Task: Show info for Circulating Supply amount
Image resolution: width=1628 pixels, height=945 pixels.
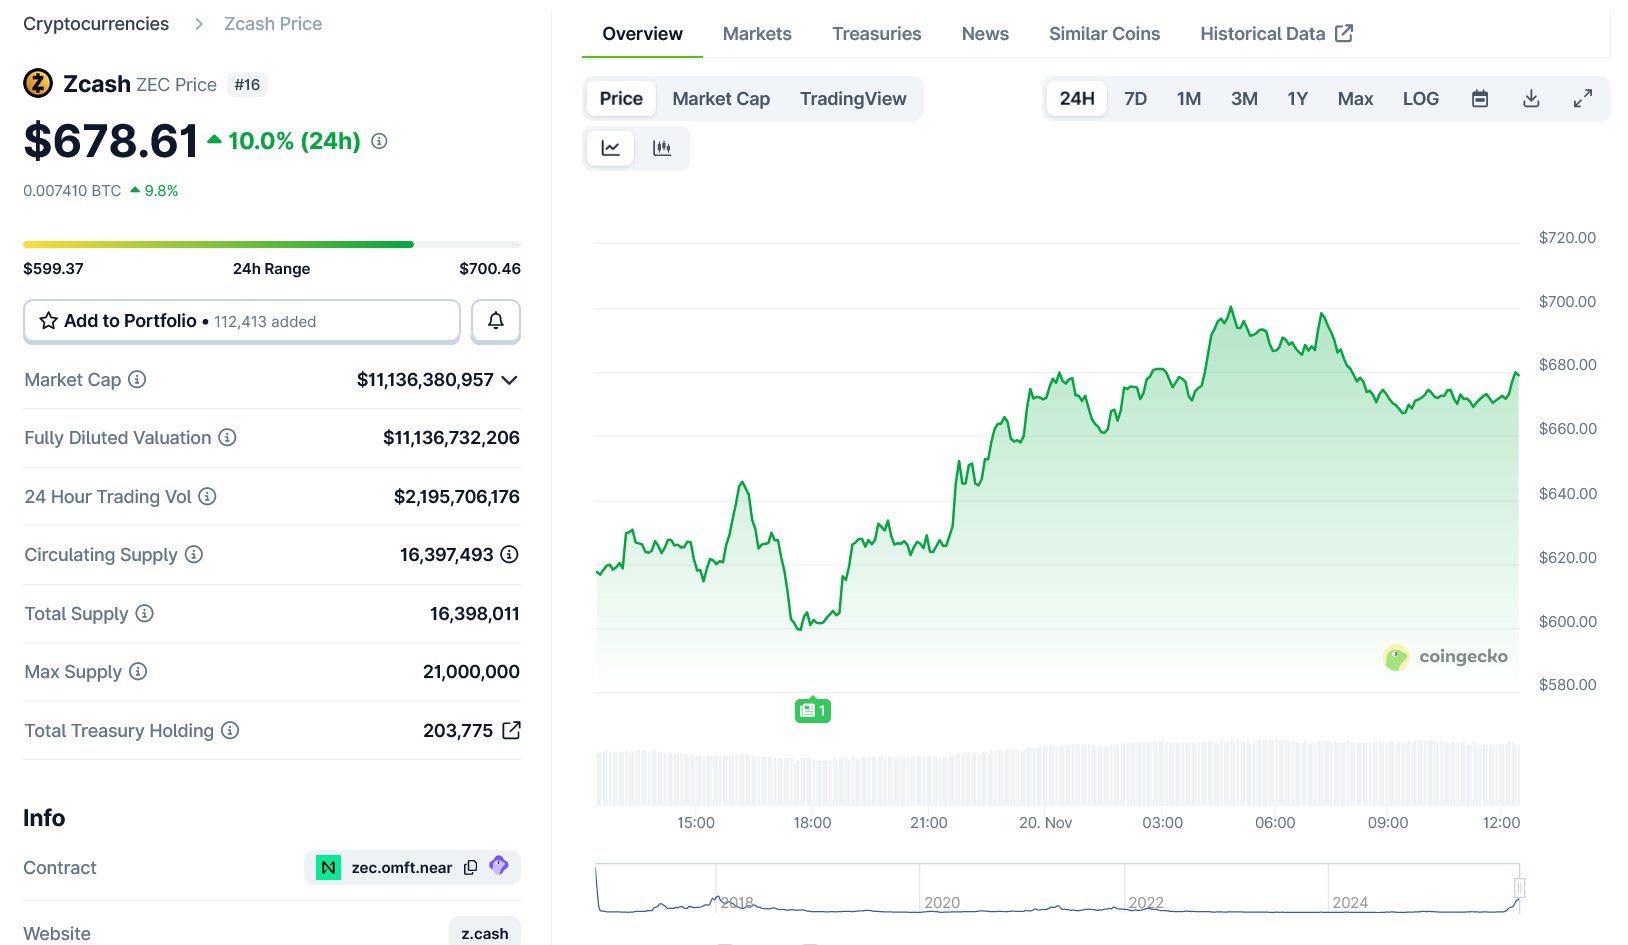Action: click(x=509, y=554)
